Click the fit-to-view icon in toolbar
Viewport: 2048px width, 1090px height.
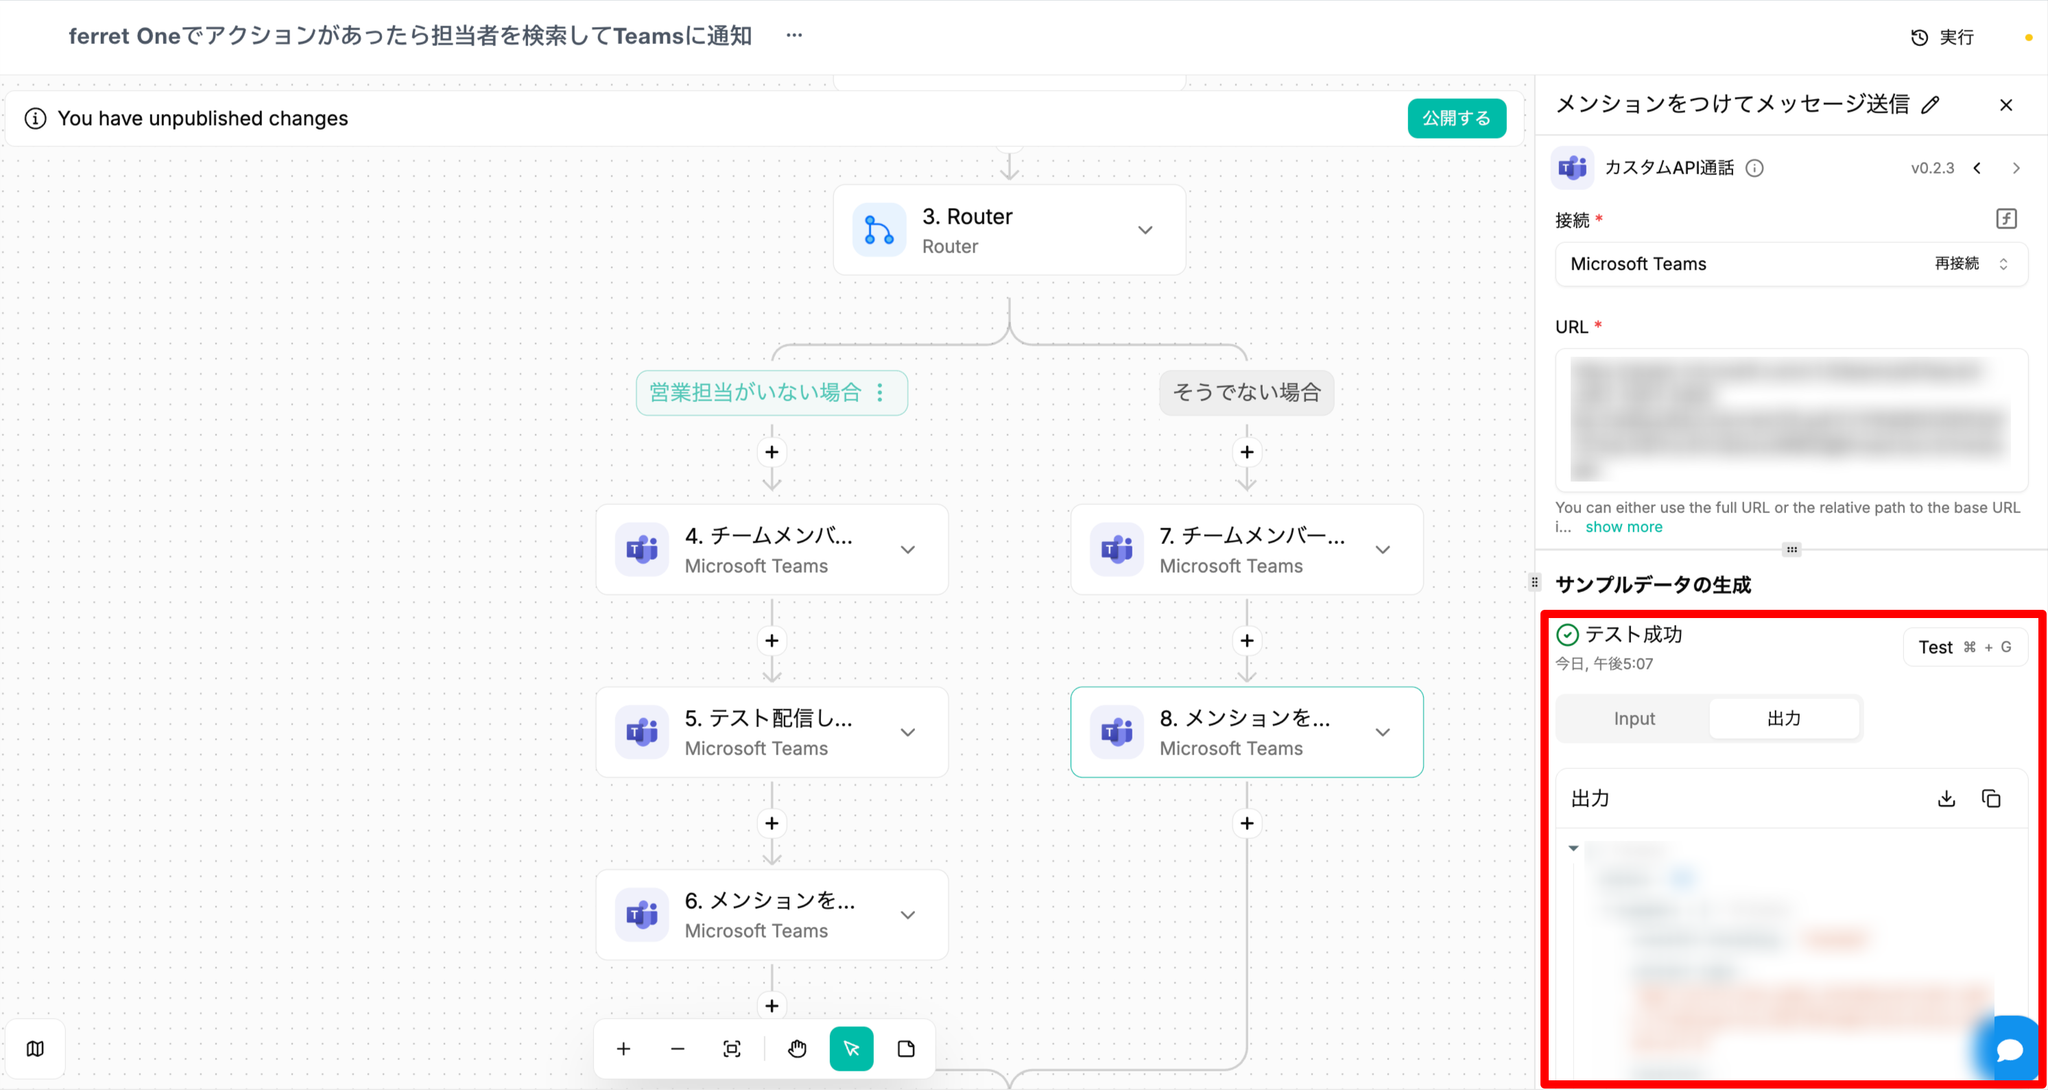732,1049
